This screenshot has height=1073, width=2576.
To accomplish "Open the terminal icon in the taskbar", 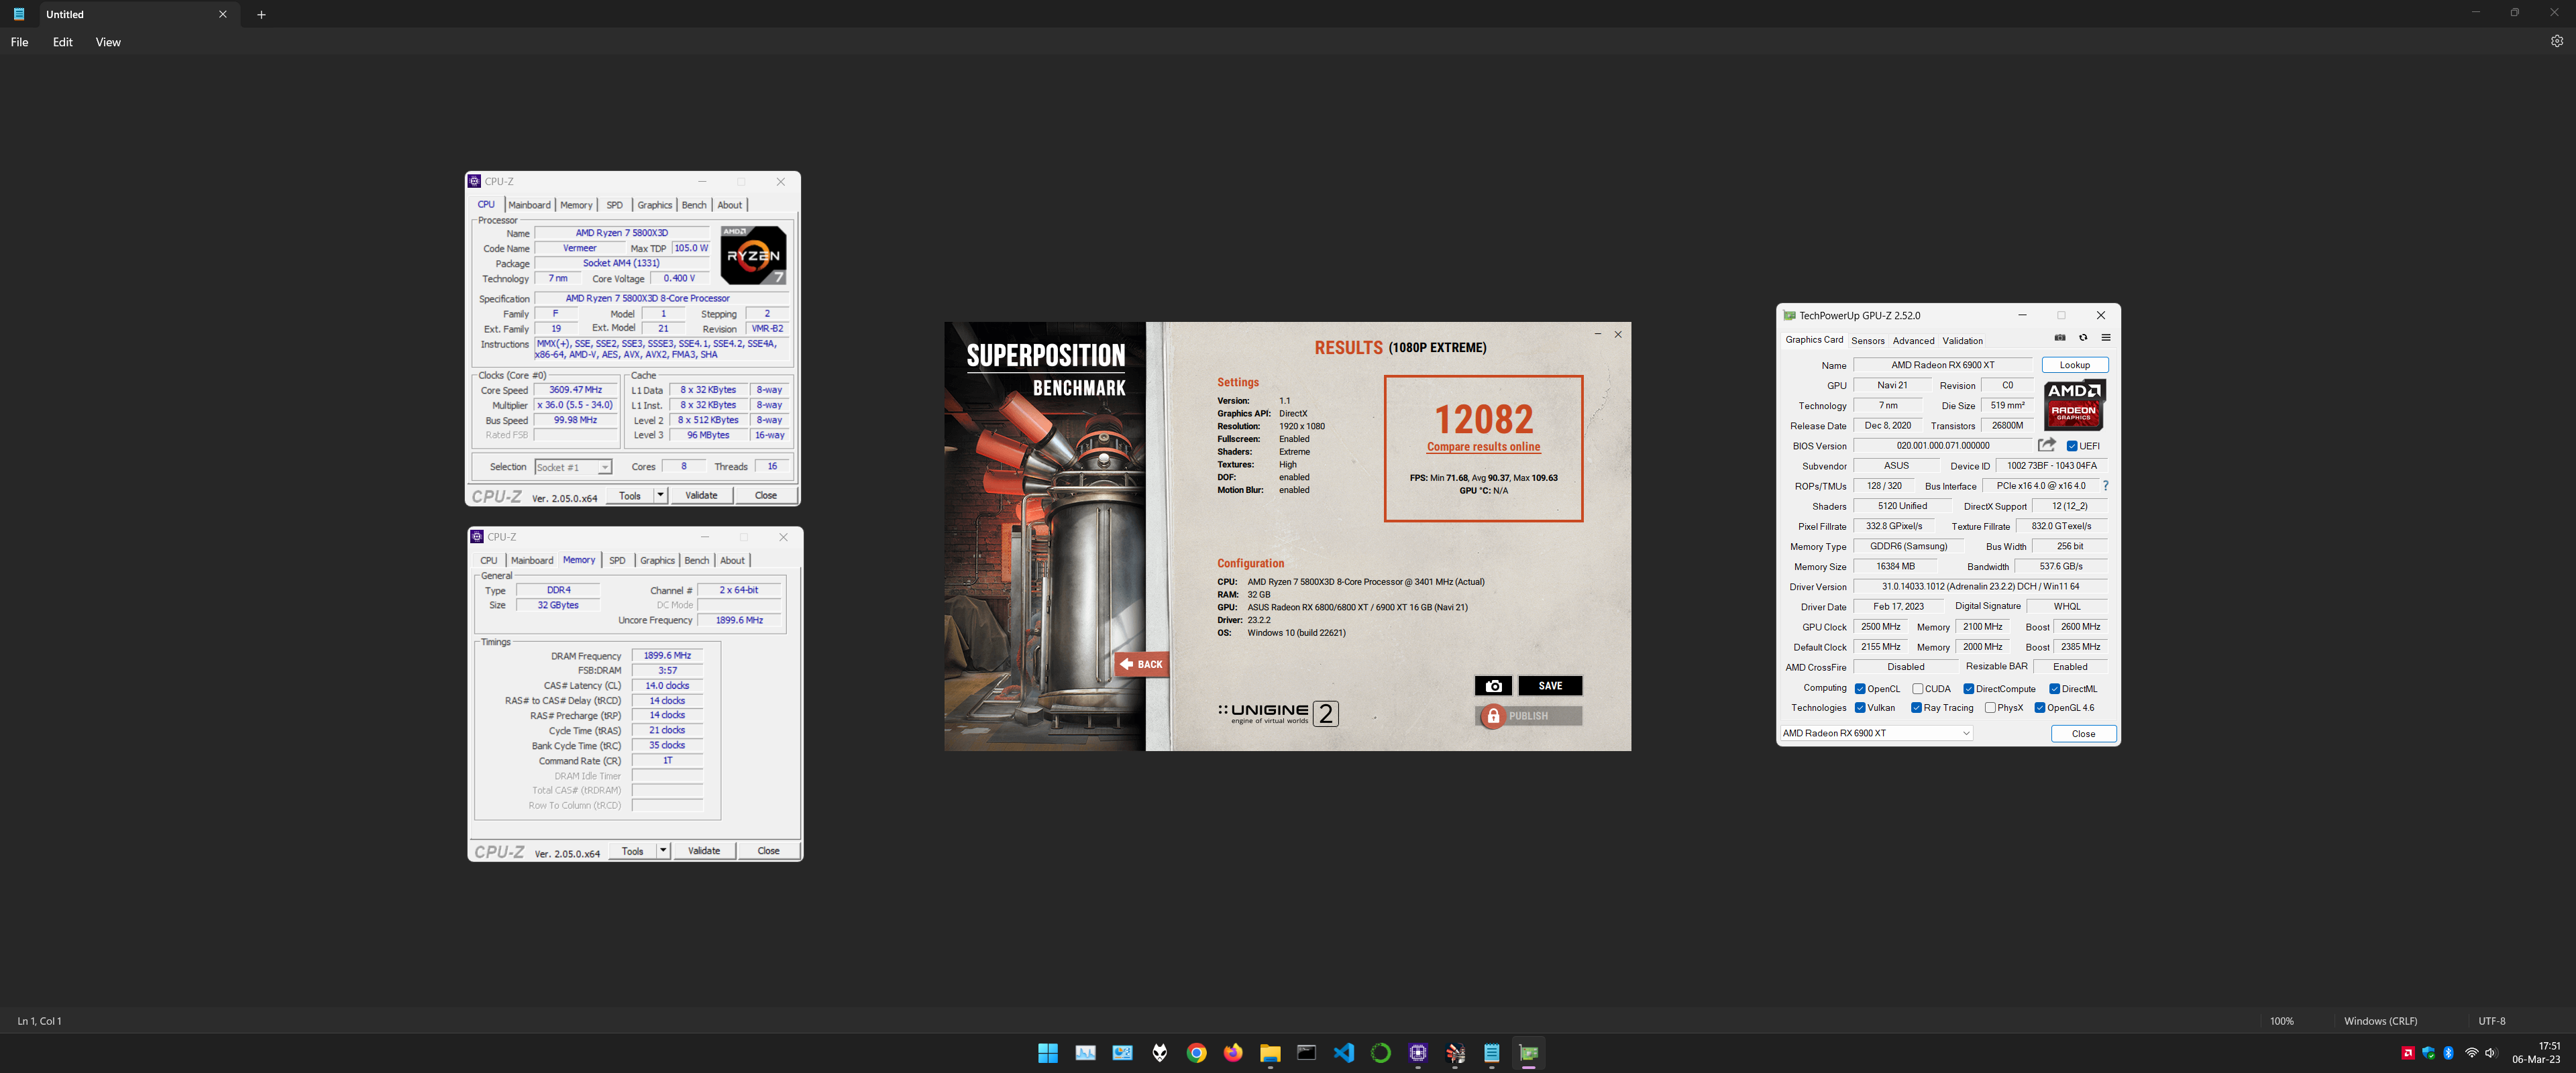I will tap(1307, 1053).
